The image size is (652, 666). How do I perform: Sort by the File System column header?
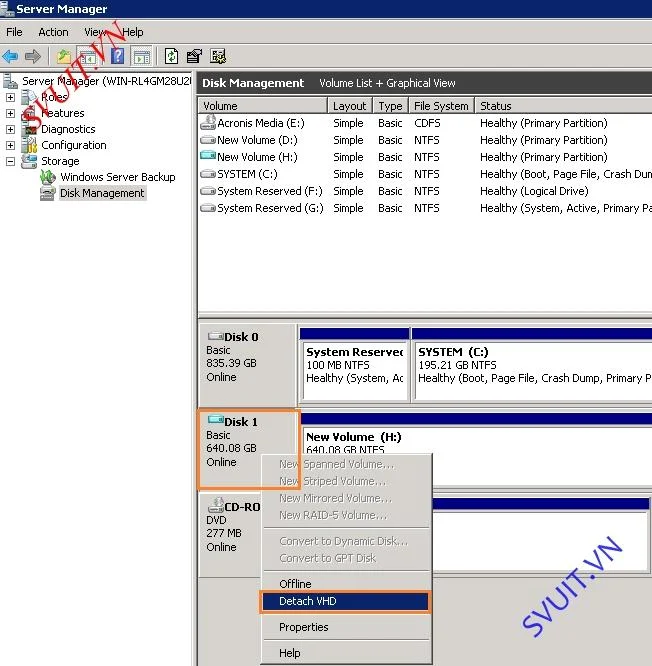441,106
